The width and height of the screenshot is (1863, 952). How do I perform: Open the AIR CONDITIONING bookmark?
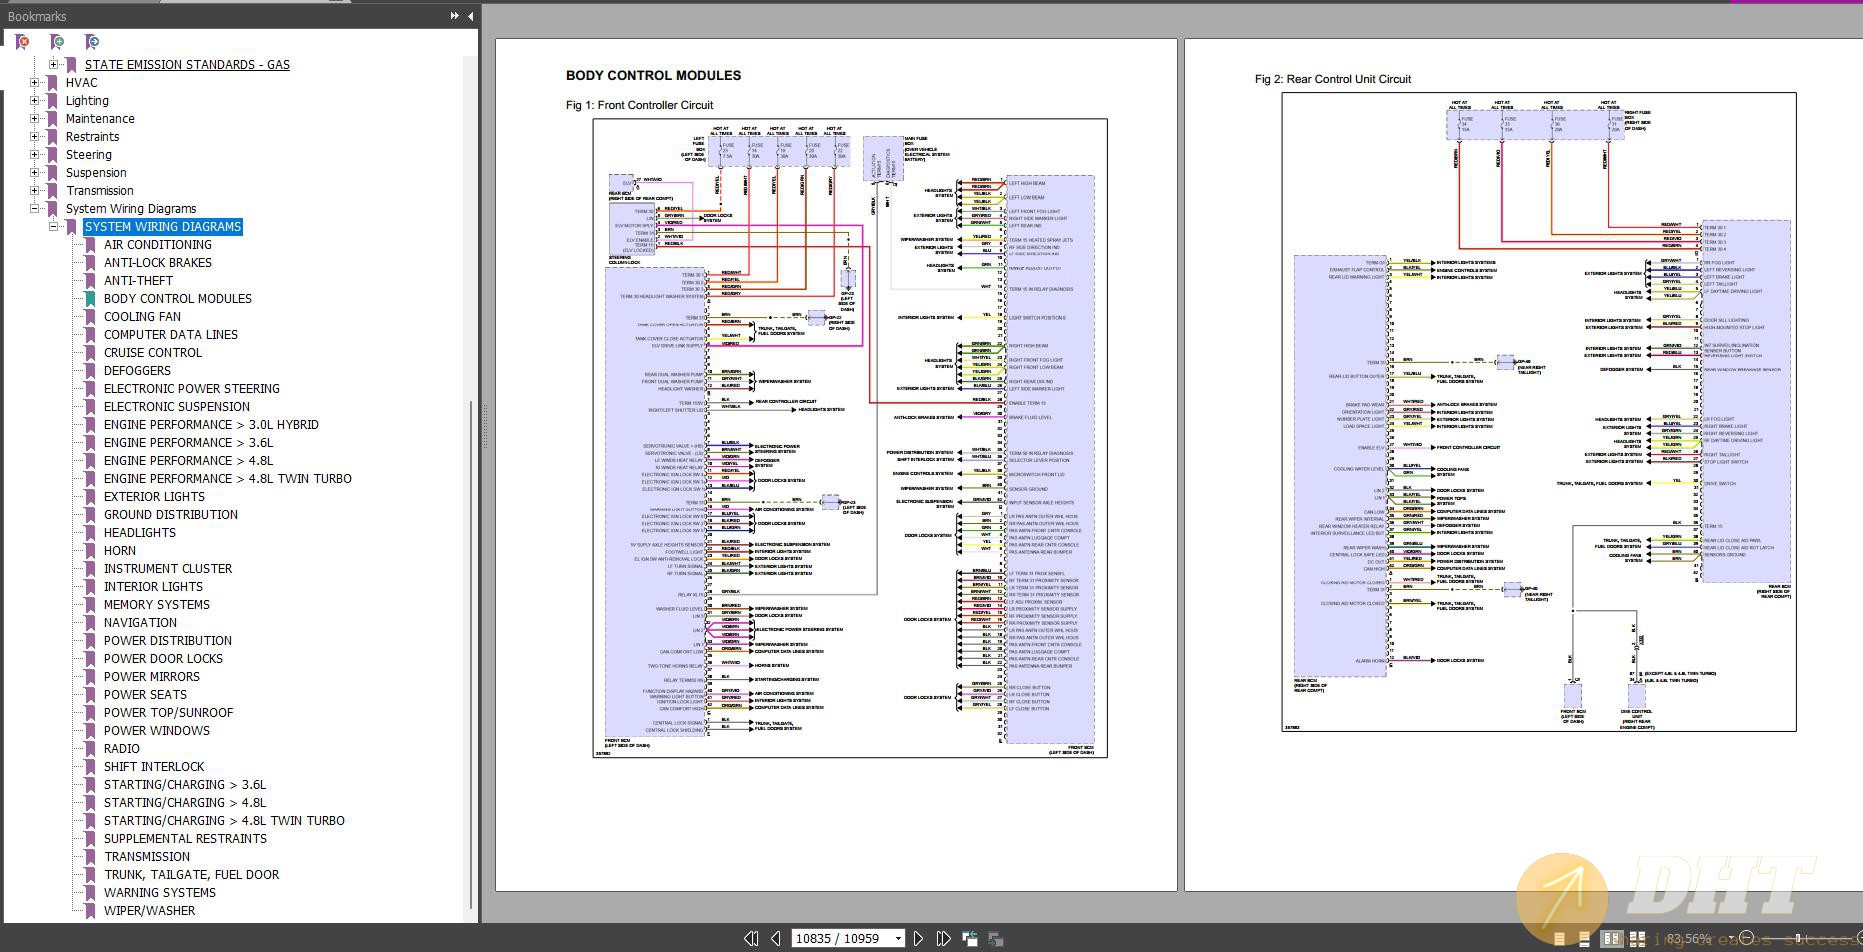point(158,245)
